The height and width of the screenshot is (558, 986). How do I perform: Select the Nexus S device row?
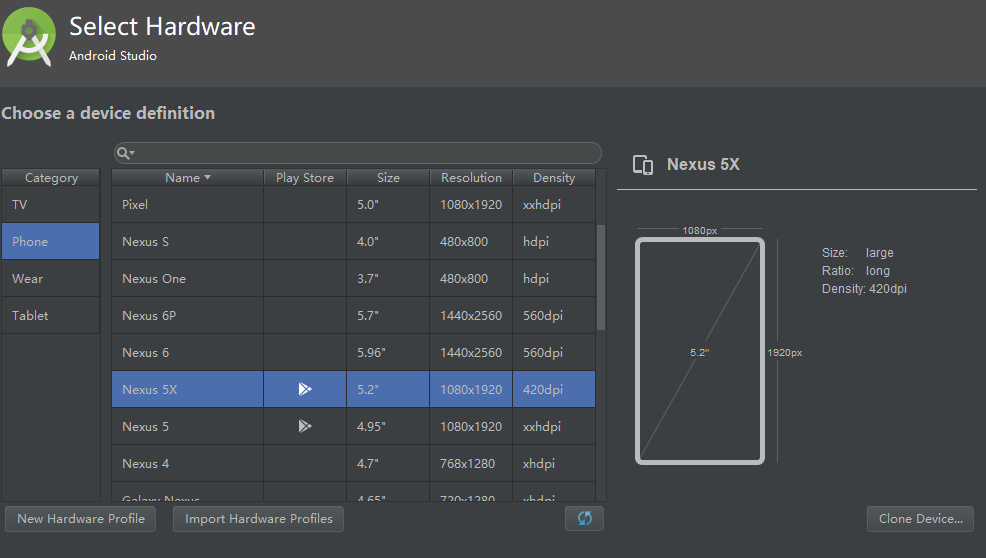(353, 242)
